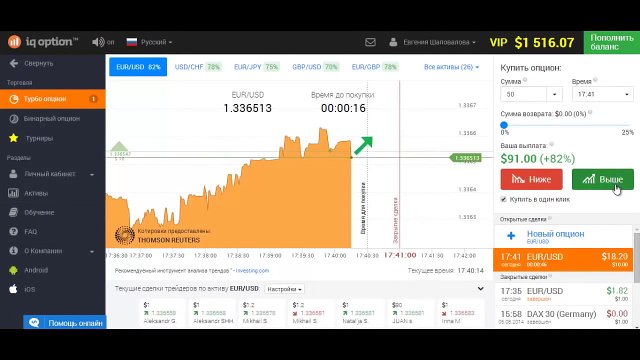Select closed deal 17:35 EUR/USD
Image resolution: width=640 pixels, height=360 pixels.
563,294
